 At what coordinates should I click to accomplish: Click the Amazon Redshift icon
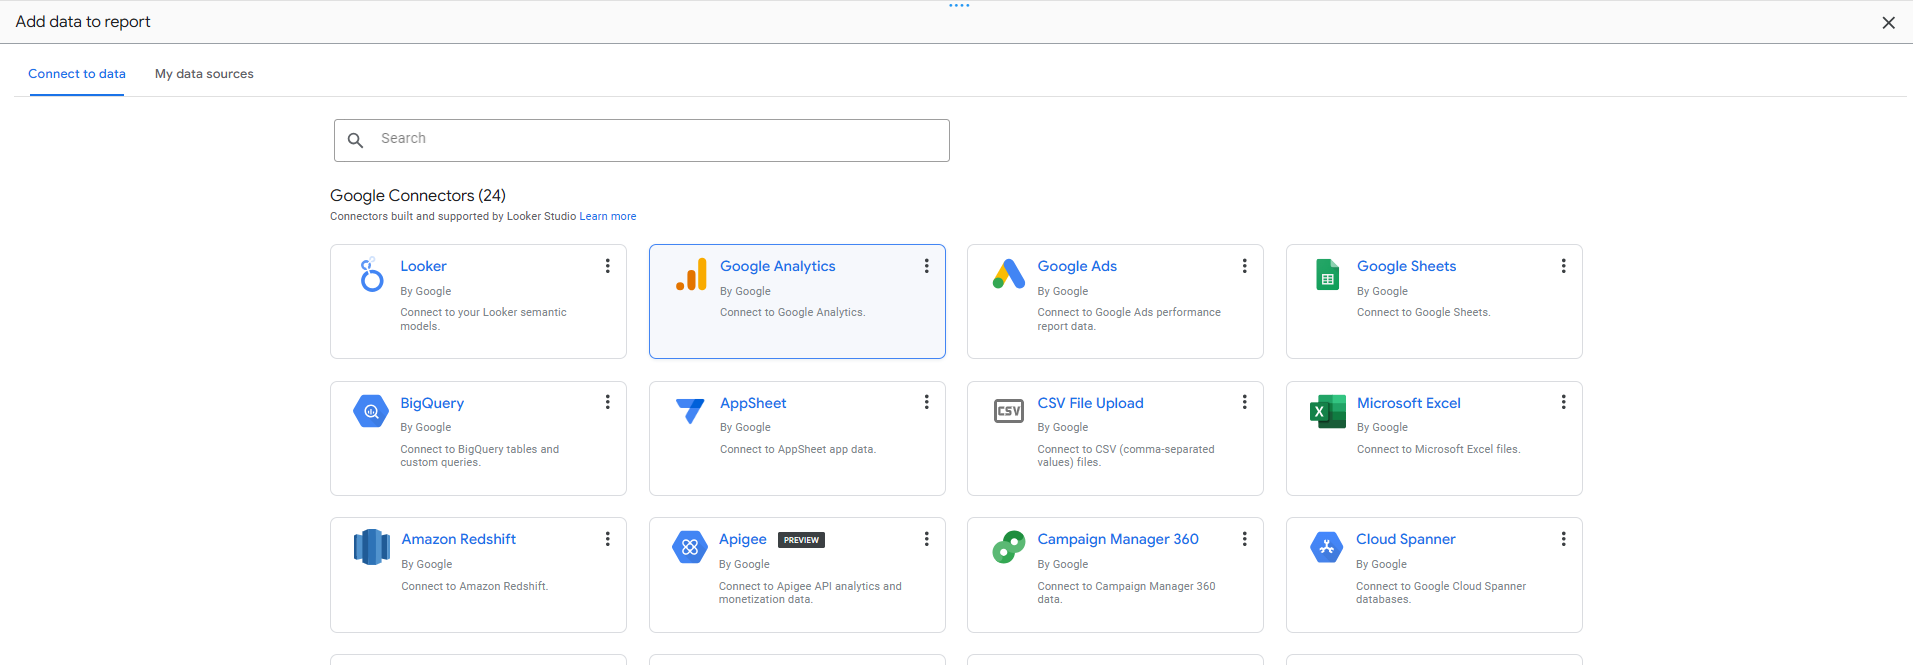(372, 547)
